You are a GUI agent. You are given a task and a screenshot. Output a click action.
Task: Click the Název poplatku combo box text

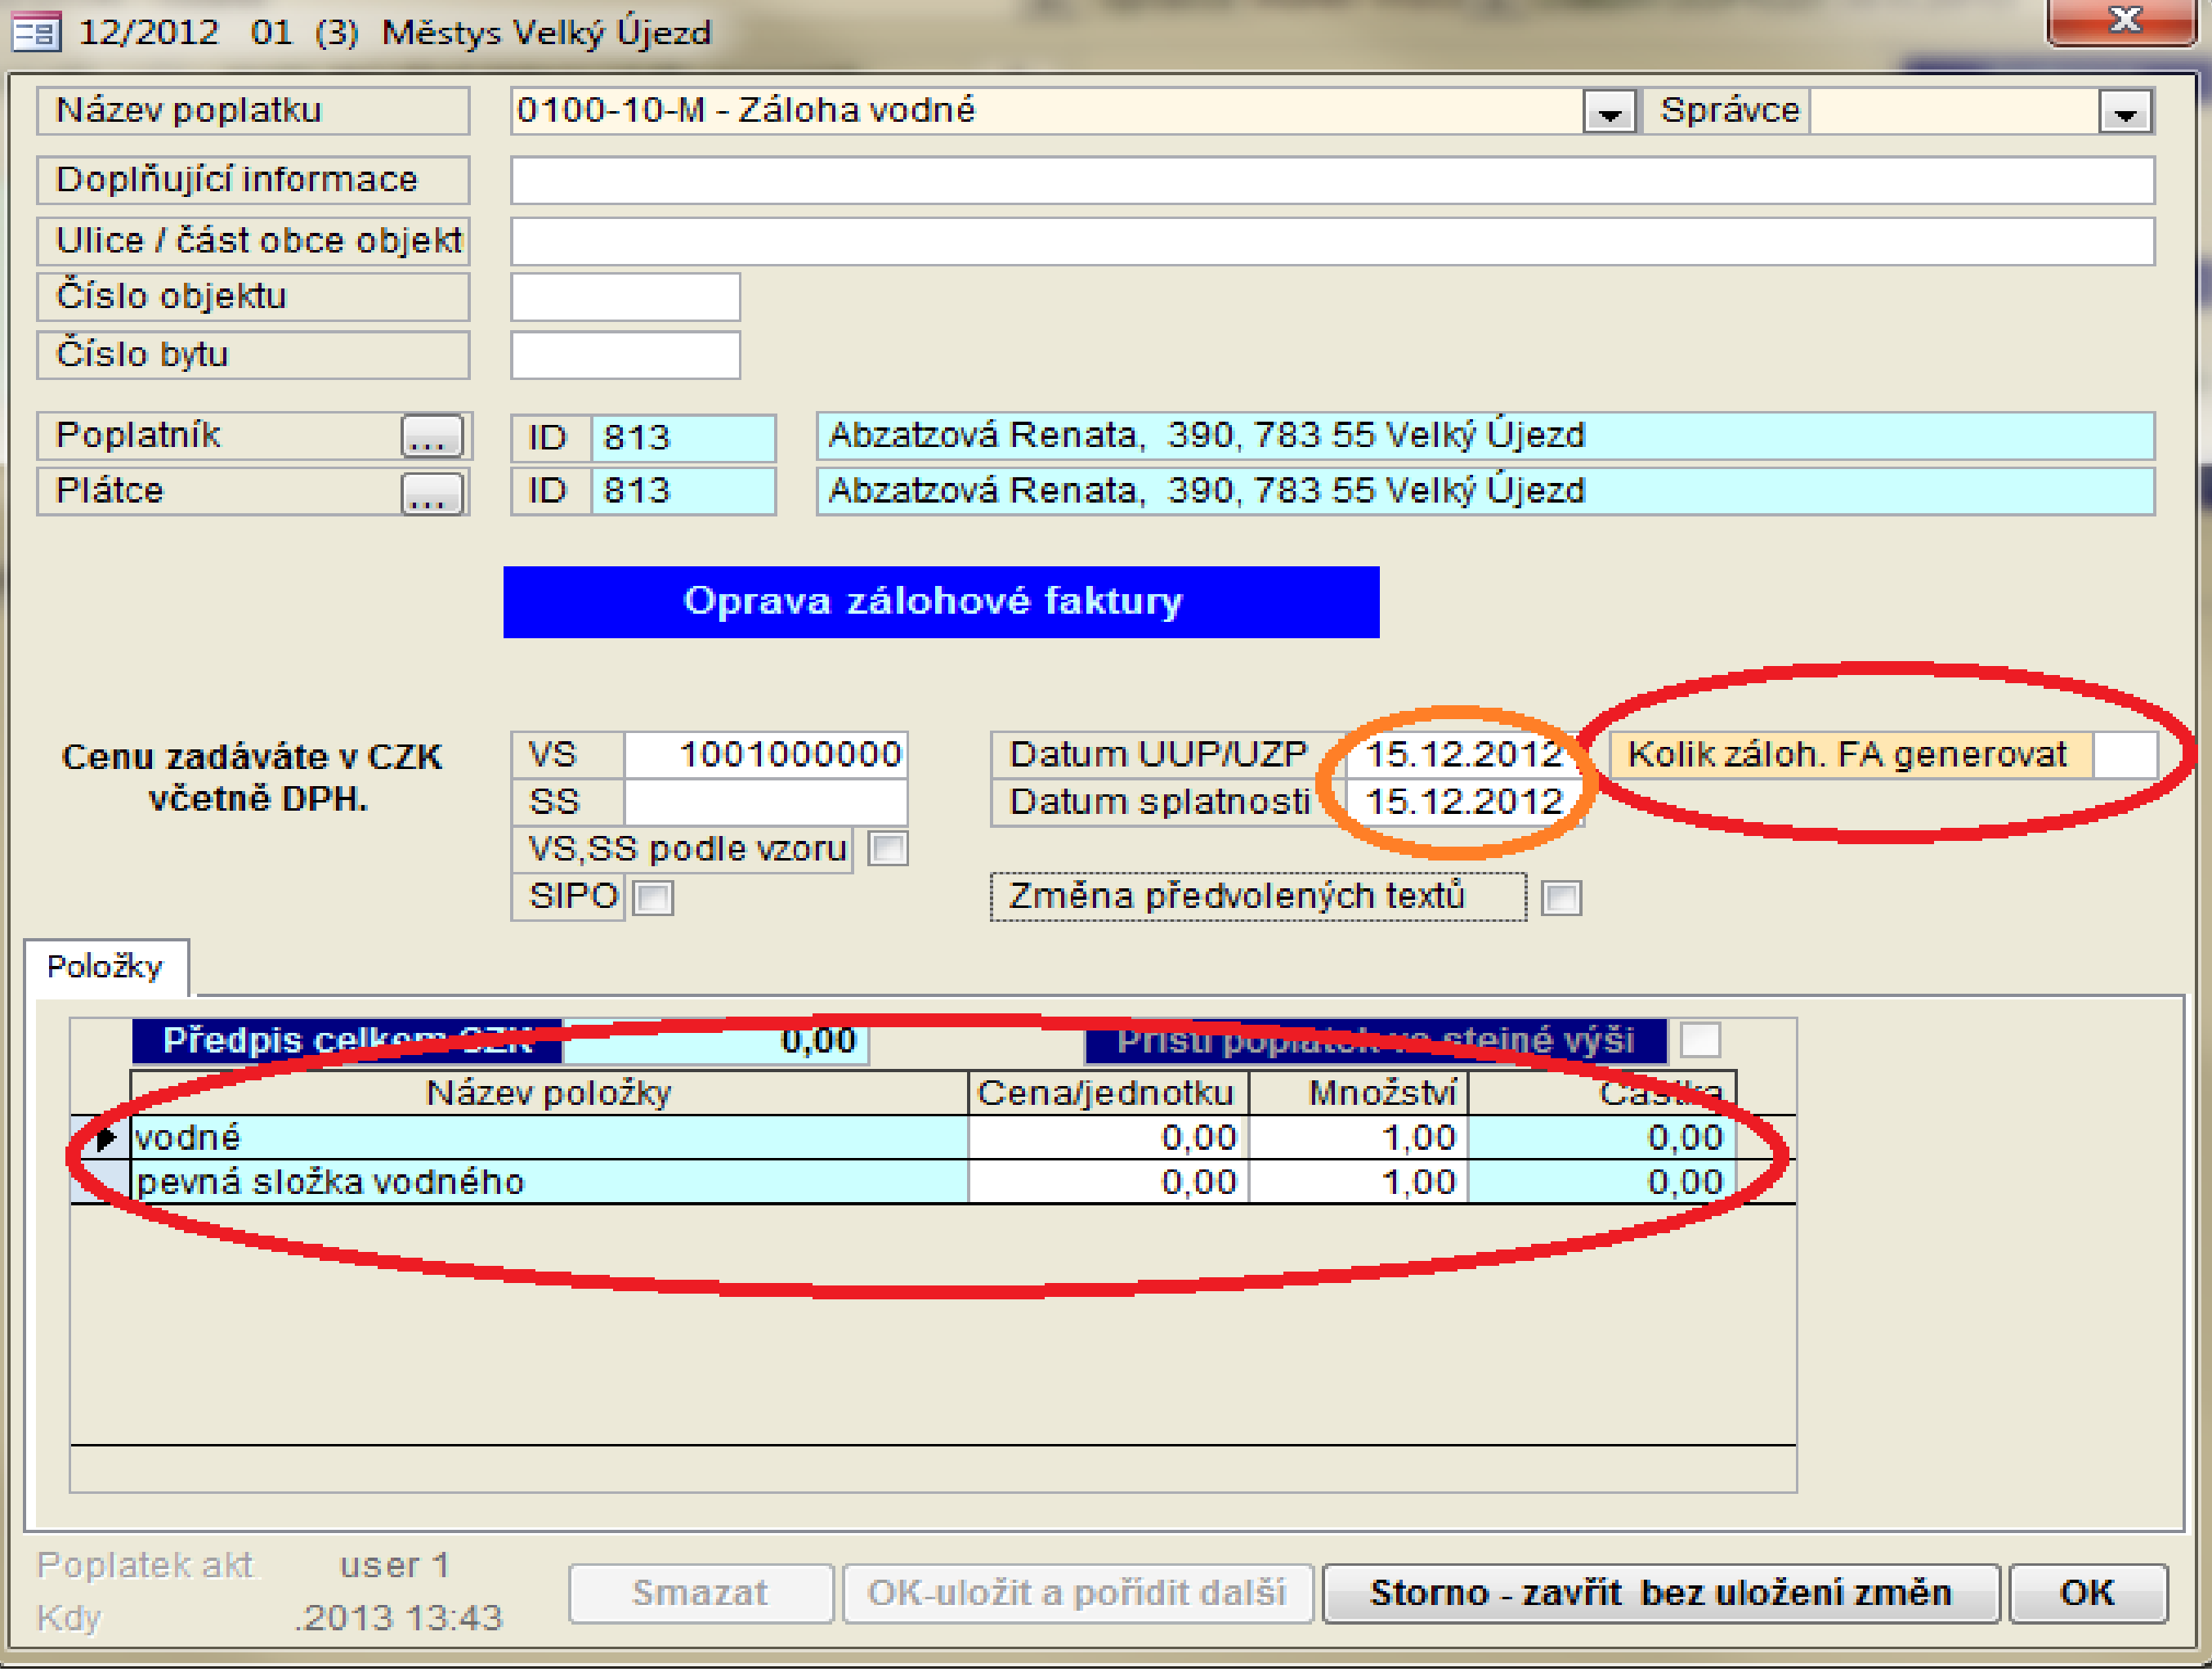coord(1048,112)
